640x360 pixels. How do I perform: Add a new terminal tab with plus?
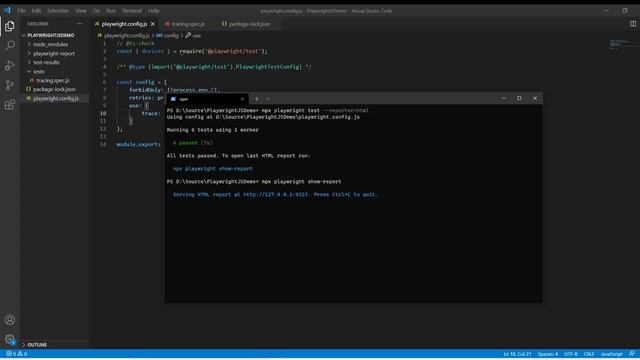click(256, 99)
